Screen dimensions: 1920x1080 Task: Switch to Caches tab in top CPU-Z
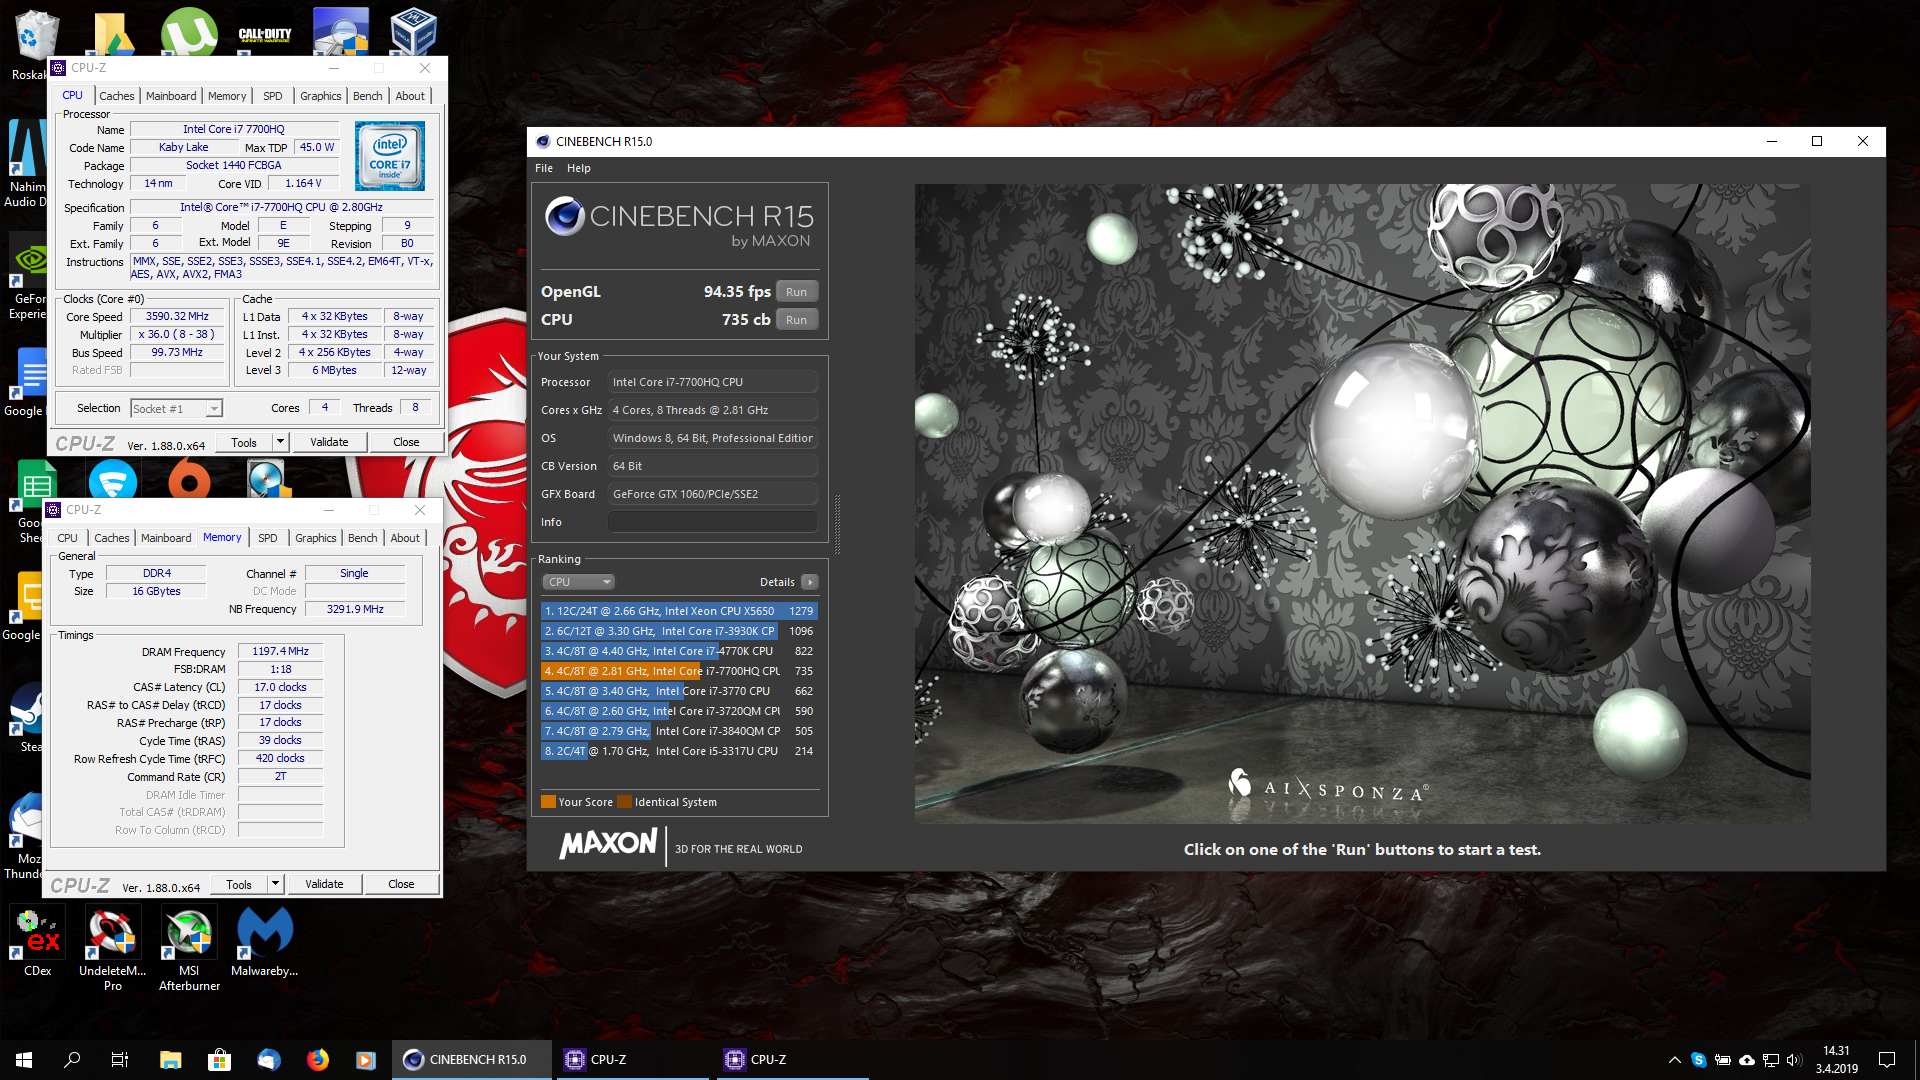click(116, 96)
